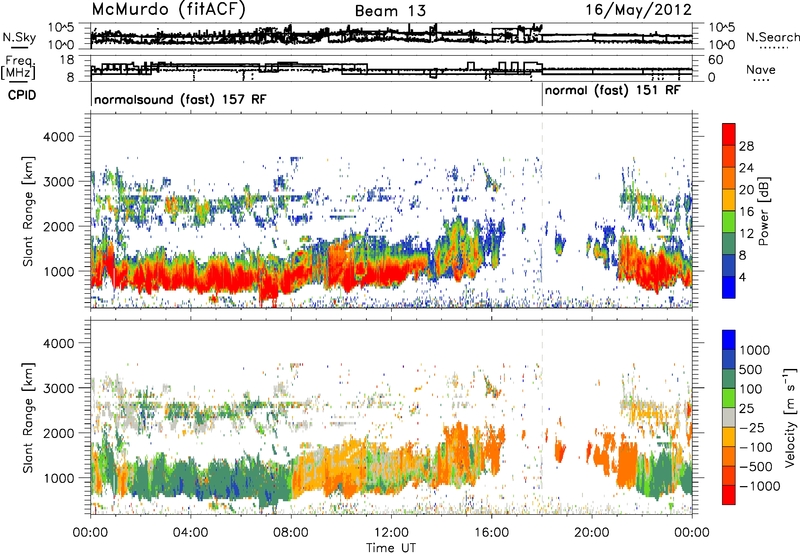Click the light green segment of Power colorbar
Screen dimensions: 800x554
[x=729, y=222]
